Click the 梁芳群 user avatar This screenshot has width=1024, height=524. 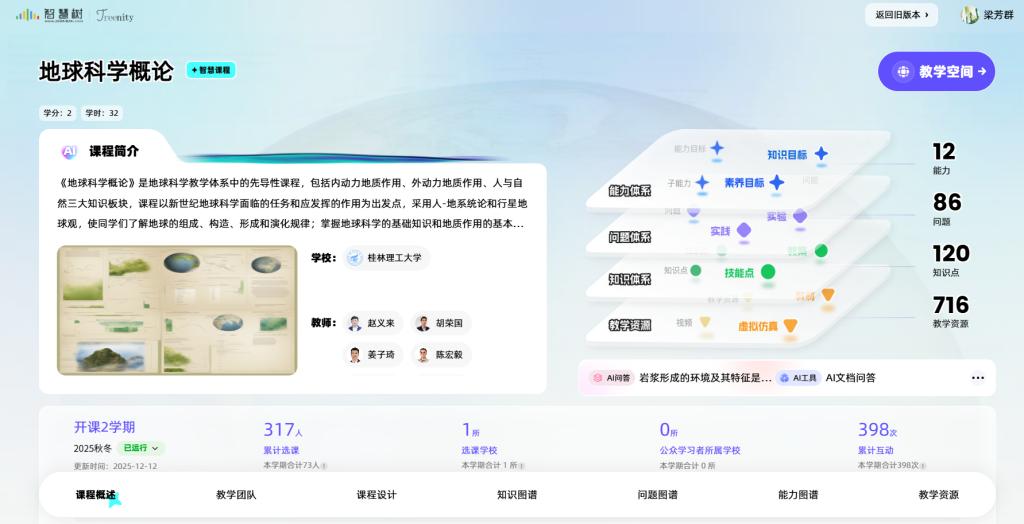coord(969,15)
